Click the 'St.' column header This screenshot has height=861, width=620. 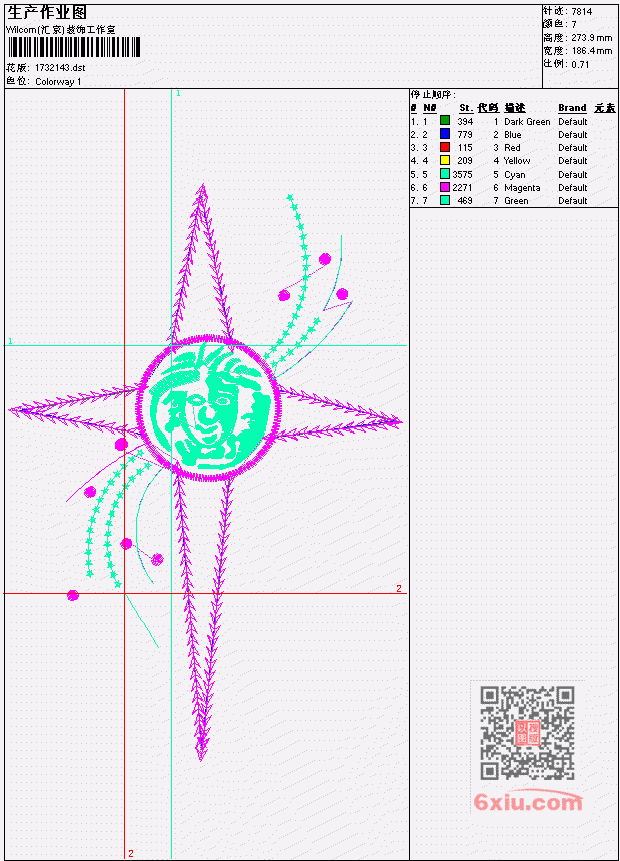466,108
